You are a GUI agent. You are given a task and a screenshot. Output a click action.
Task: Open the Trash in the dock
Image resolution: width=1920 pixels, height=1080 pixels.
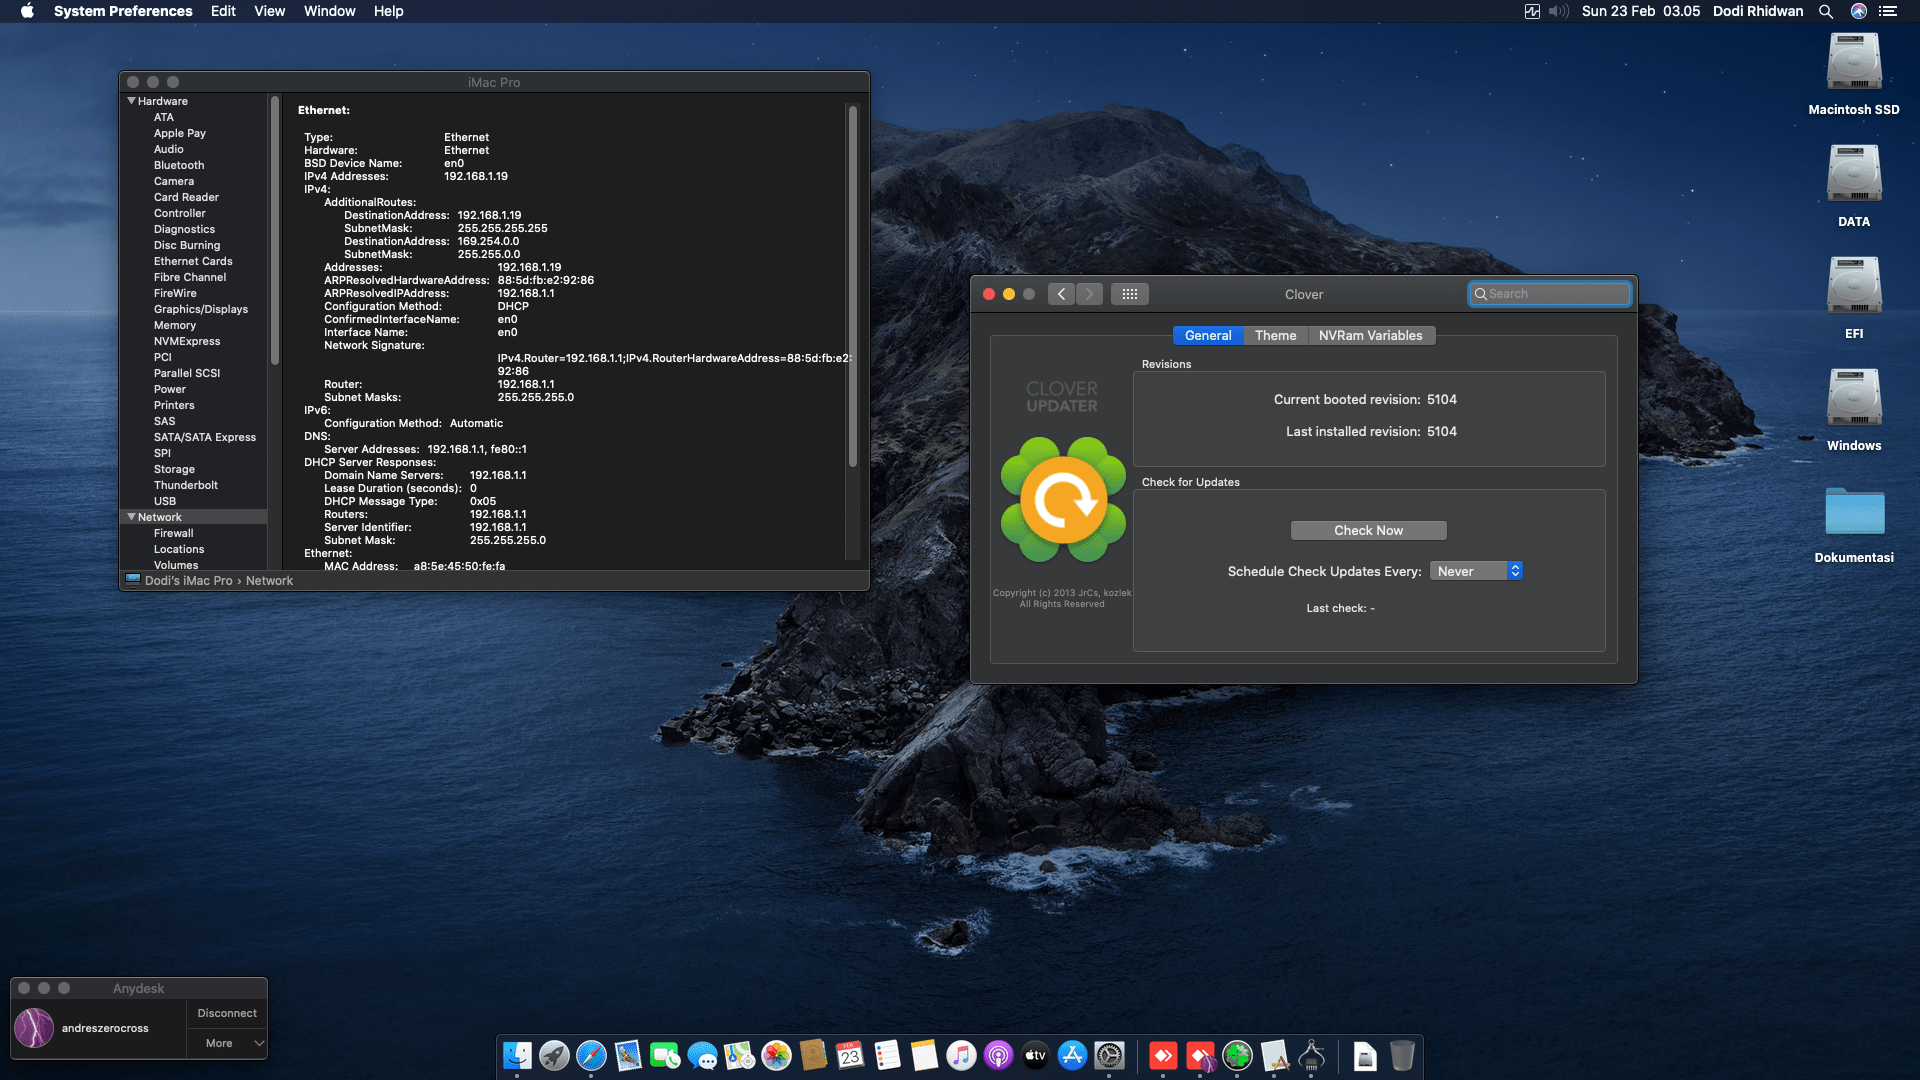coord(1402,1055)
